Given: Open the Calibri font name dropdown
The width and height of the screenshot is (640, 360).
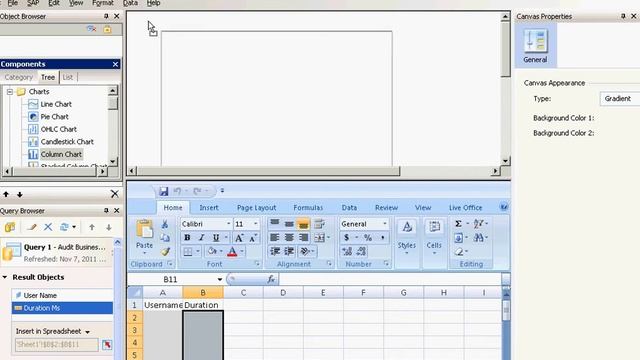Looking at the screenshot, I should [228, 224].
